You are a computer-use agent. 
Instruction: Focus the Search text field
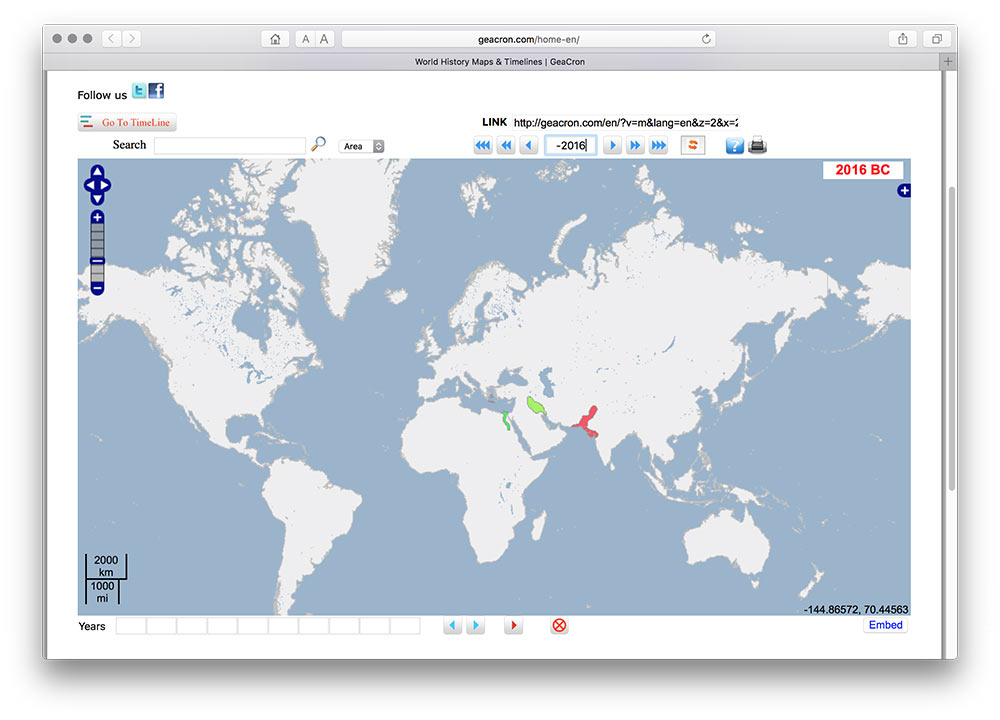pos(230,145)
